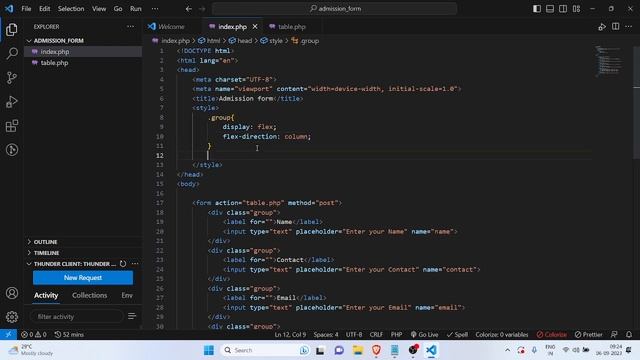
Task: Toggle the bottom panel layout icon
Action: click(x=550, y=9)
